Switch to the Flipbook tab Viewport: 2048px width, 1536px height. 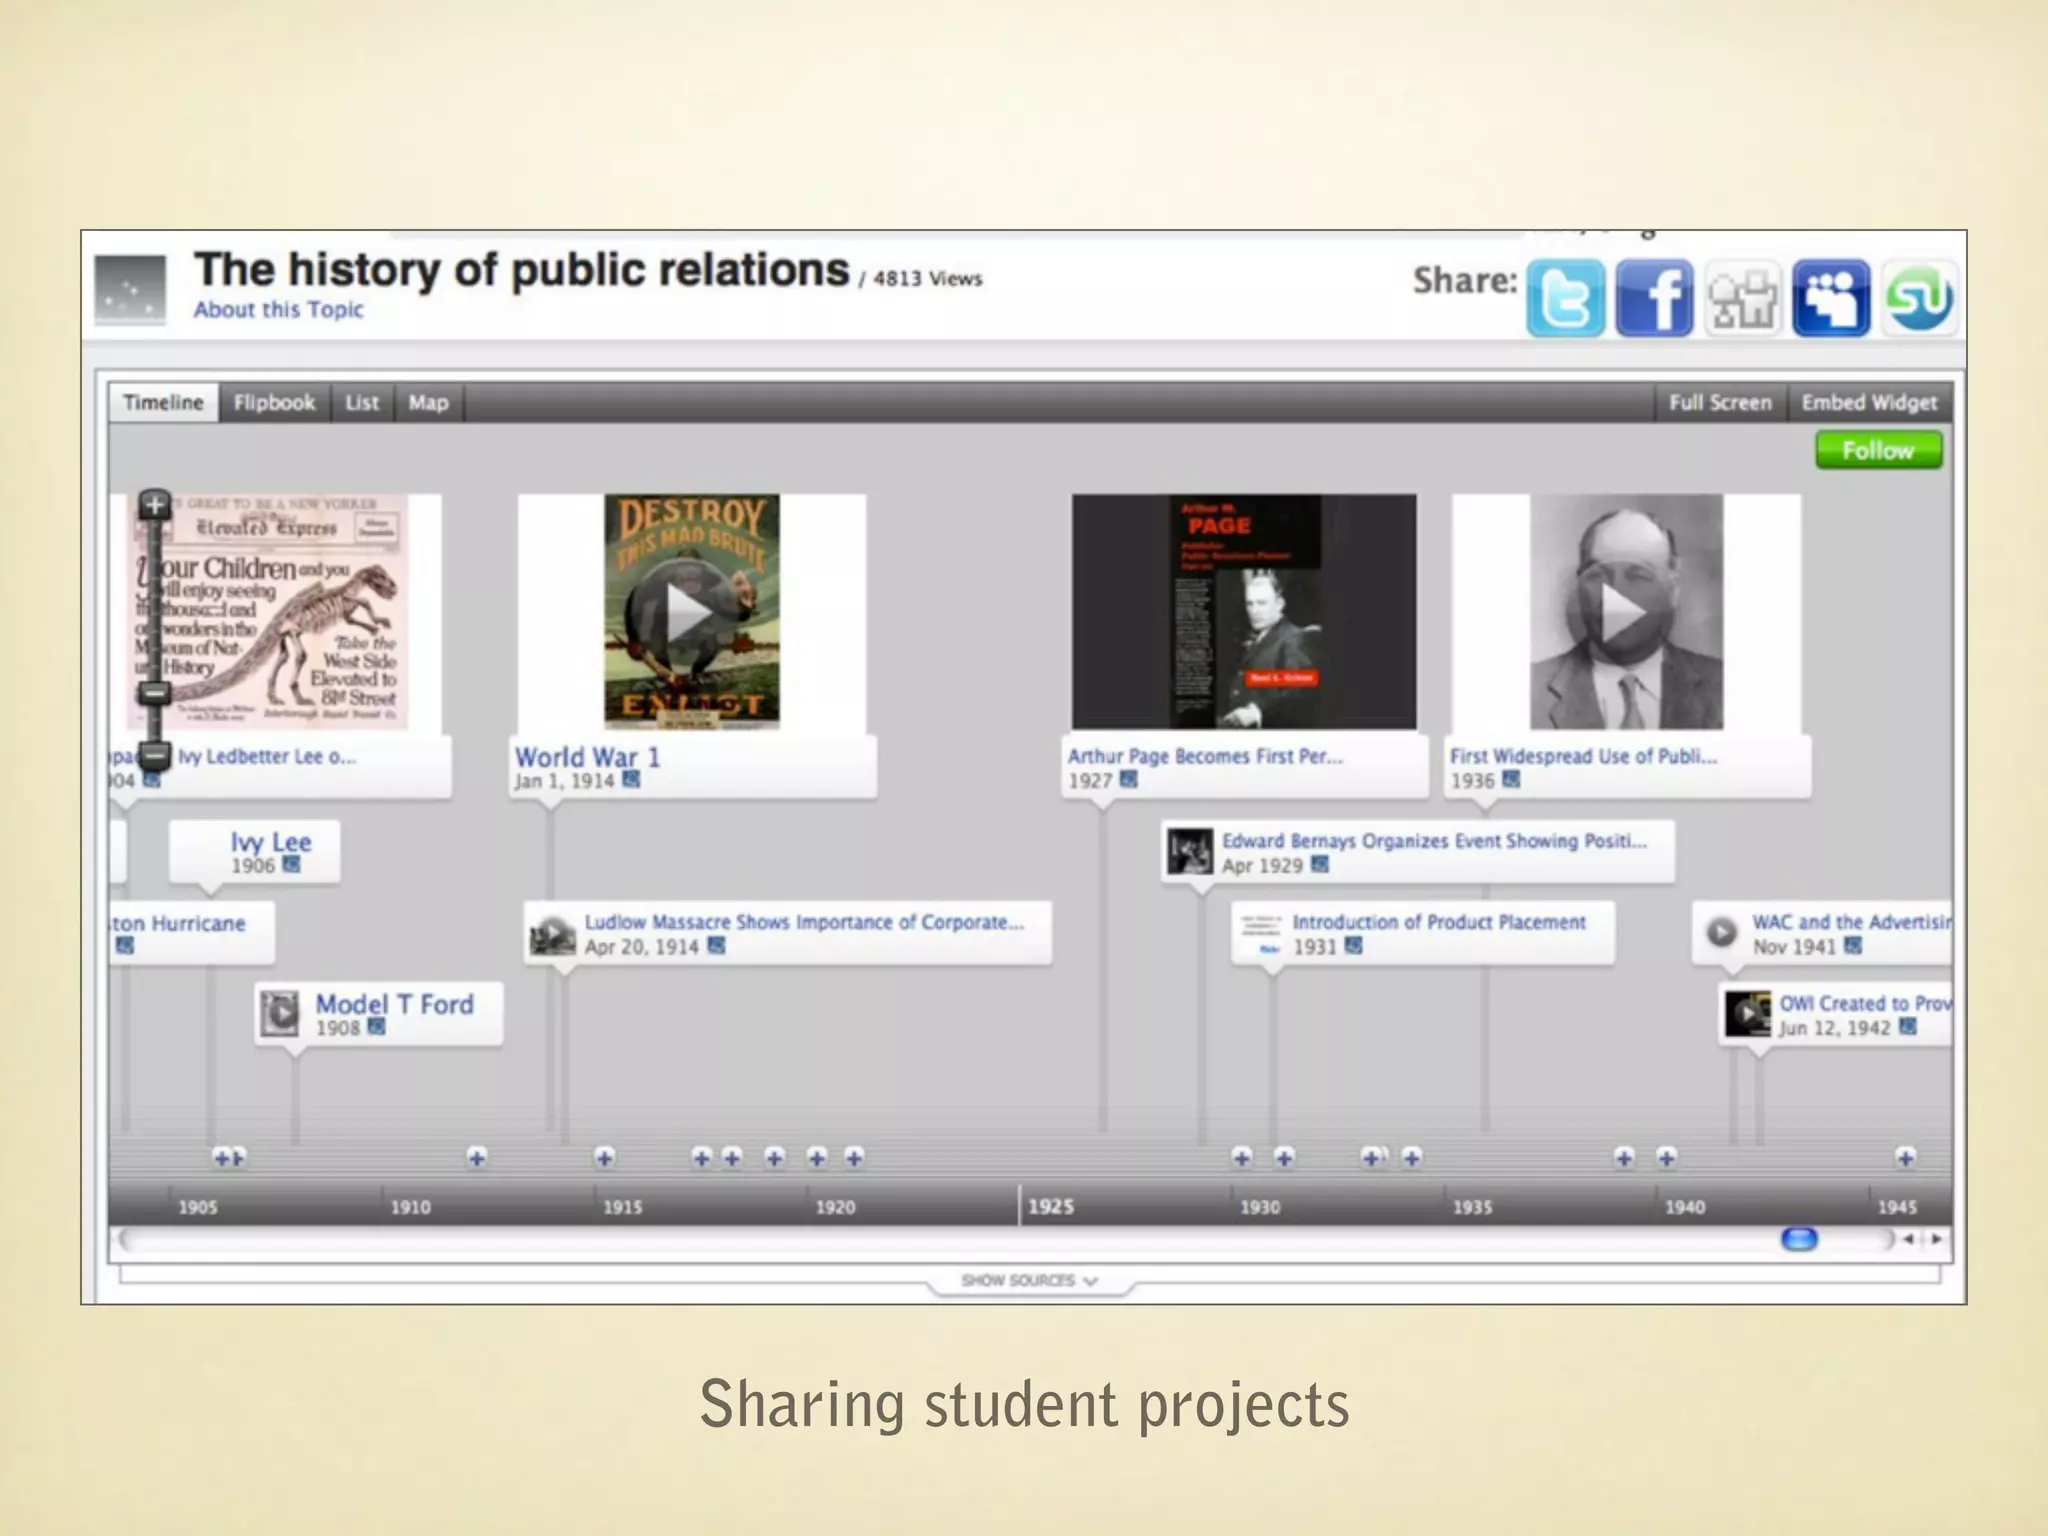[274, 402]
